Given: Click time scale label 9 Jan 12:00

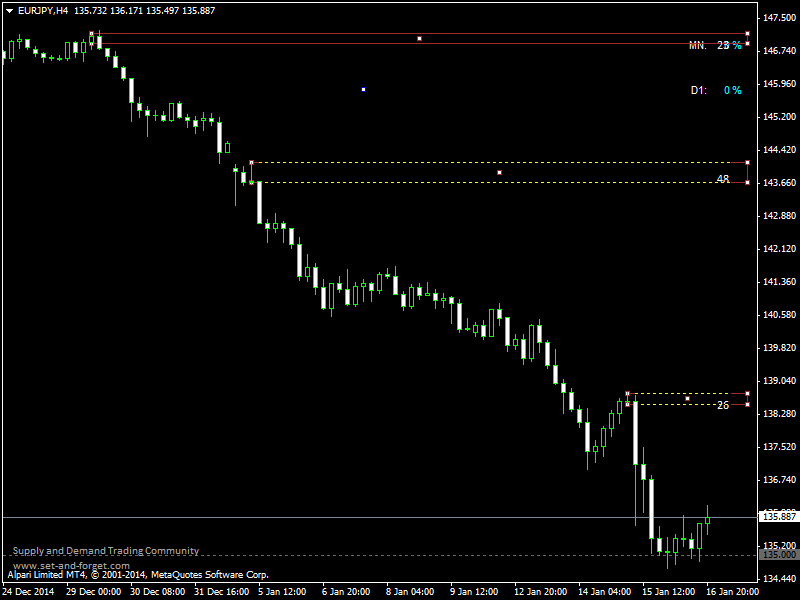Looking at the screenshot, I should pyautogui.click(x=474, y=592).
